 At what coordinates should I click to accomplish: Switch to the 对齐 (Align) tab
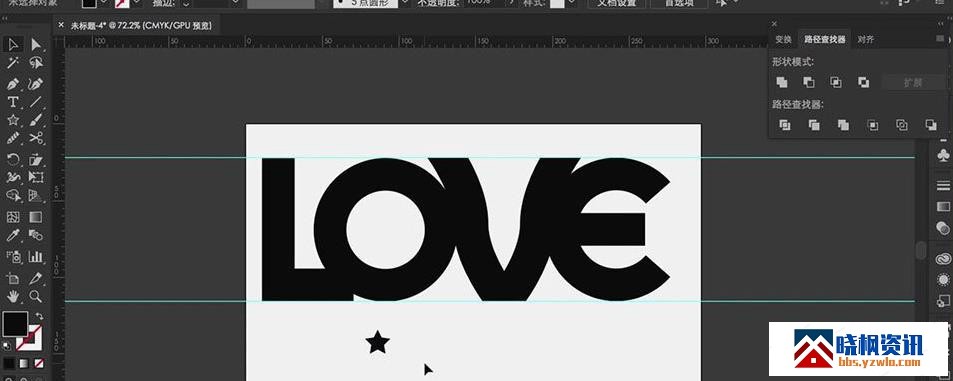[865, 39]
